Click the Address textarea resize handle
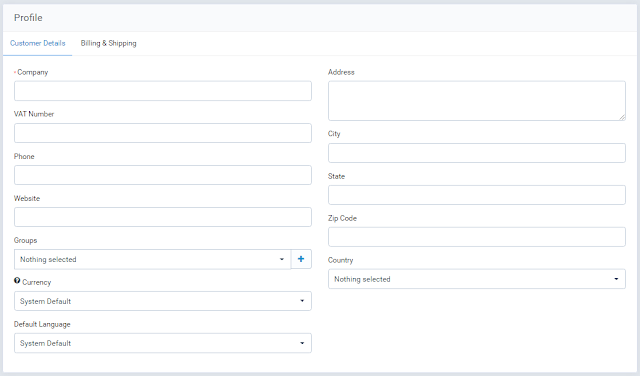 622,117
